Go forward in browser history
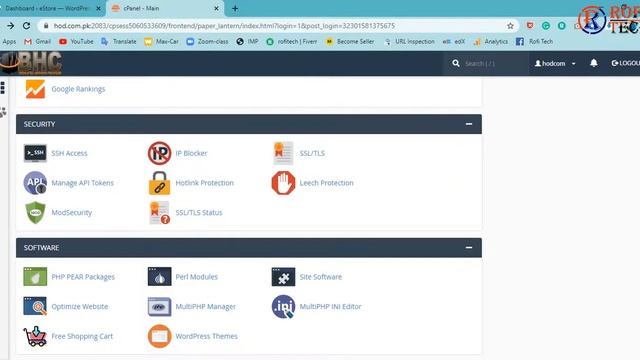This screenshot has height=360, width=640. 10,26
